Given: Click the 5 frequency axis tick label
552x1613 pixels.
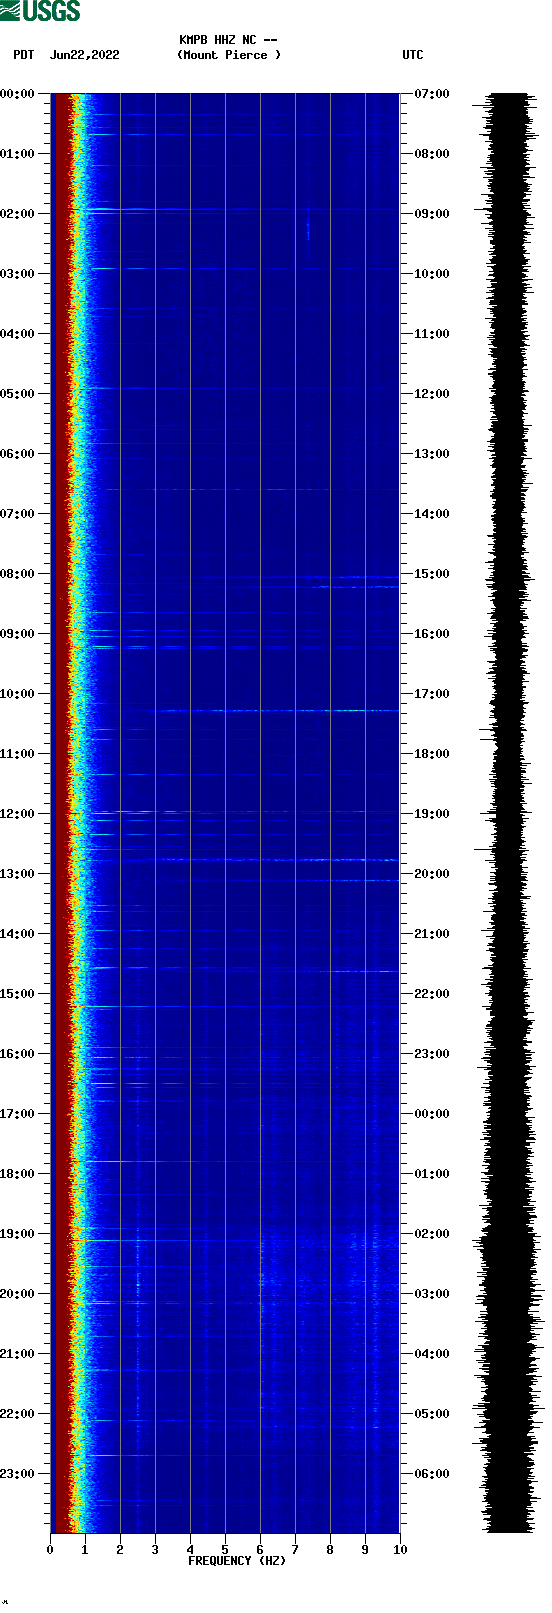Looking at the screenshot, I should tap(225, 1550).
